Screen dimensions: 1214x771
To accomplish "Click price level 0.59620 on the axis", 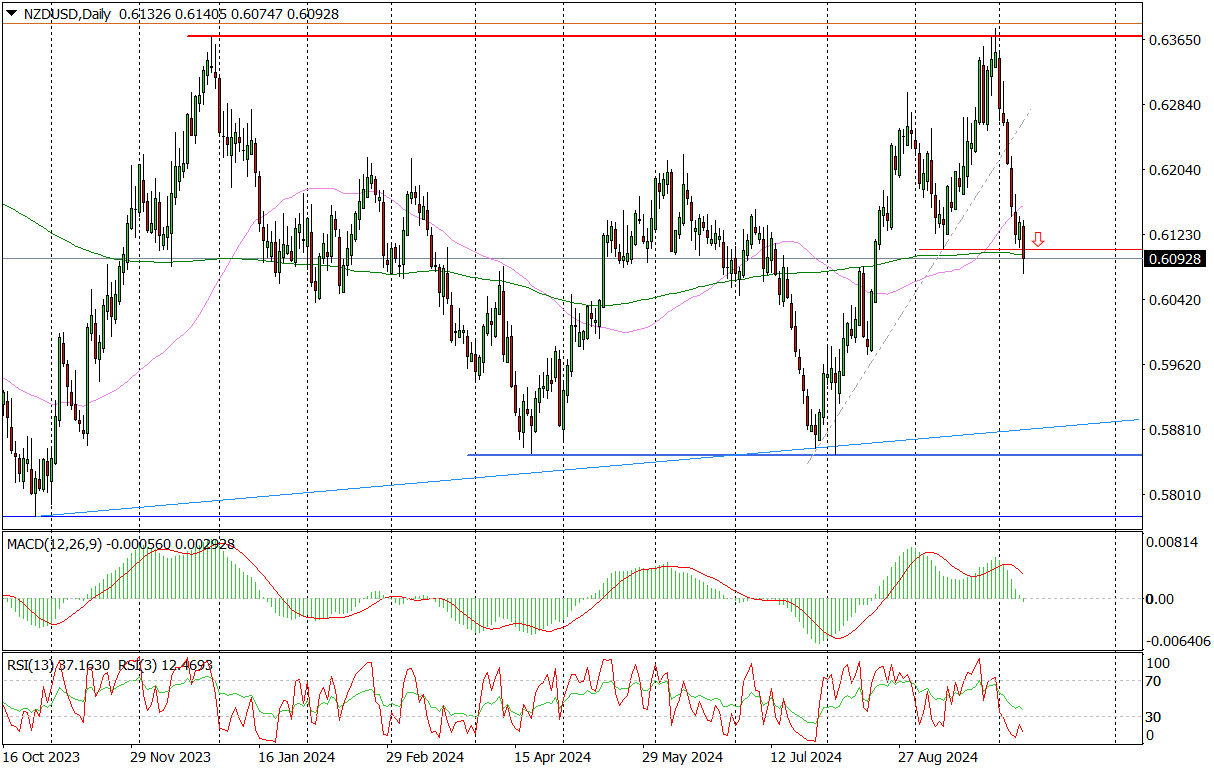I will (1175, 365).
